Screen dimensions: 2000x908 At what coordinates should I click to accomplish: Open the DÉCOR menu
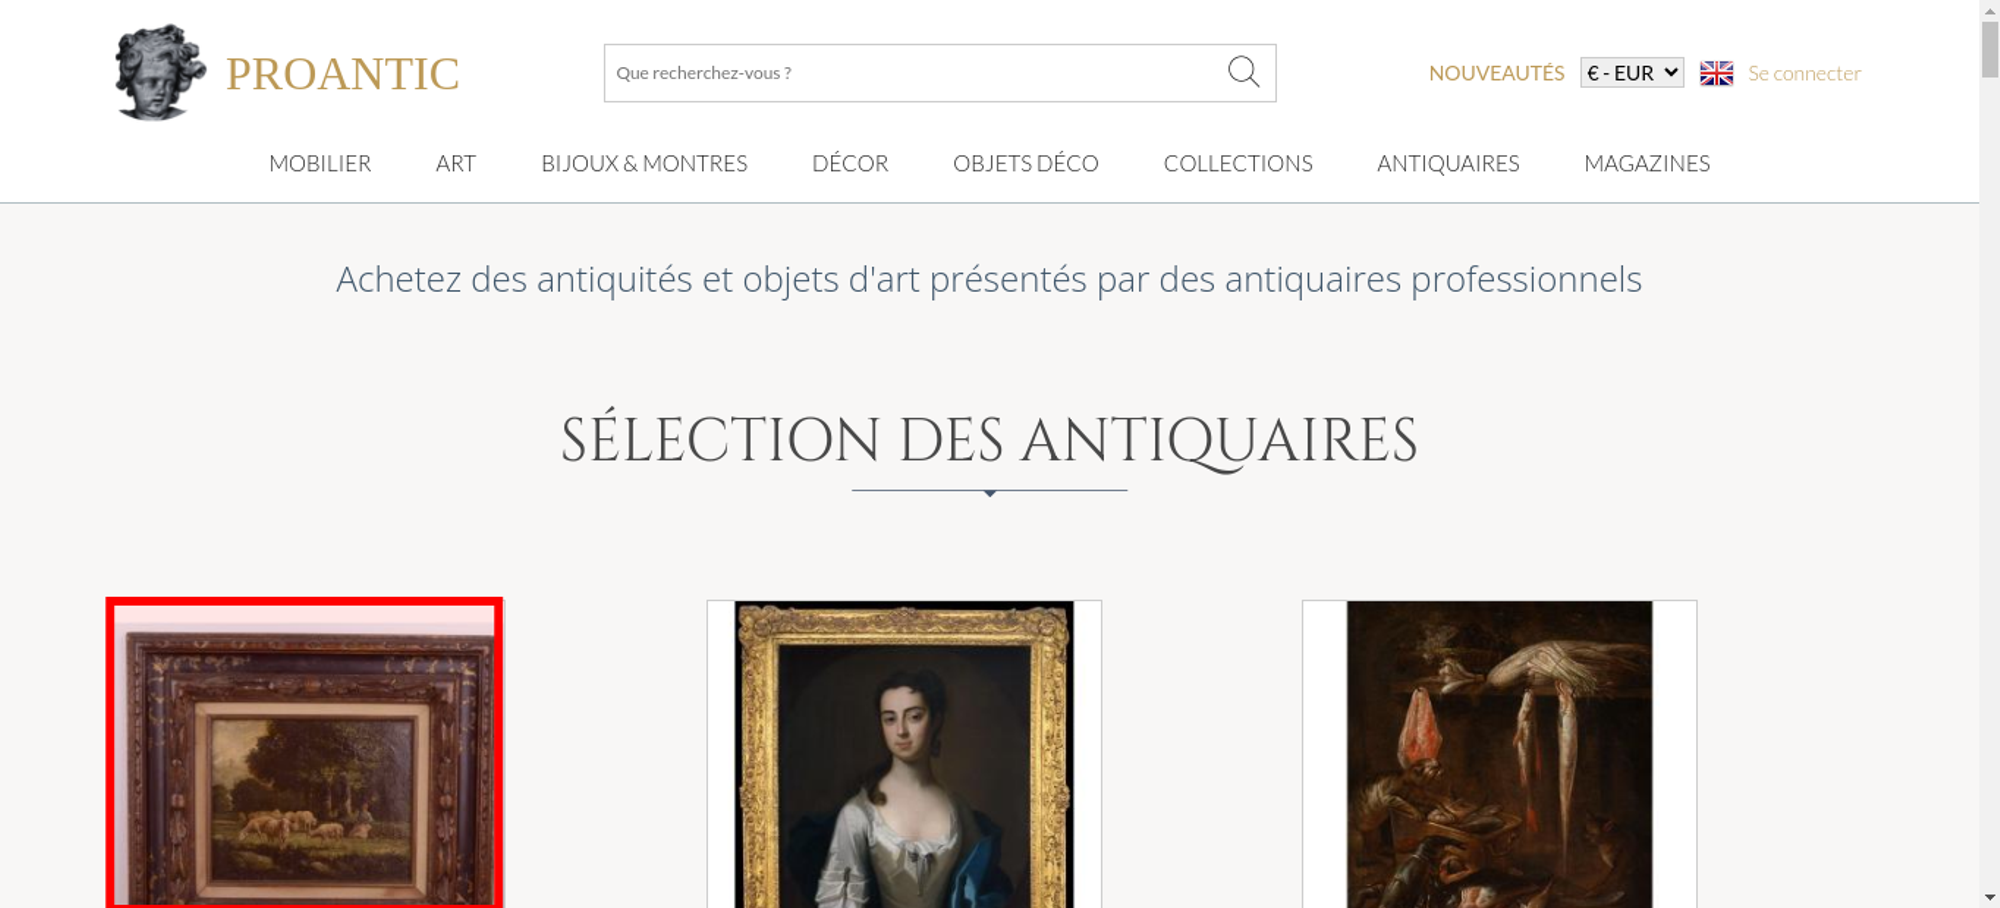[850, 163]
